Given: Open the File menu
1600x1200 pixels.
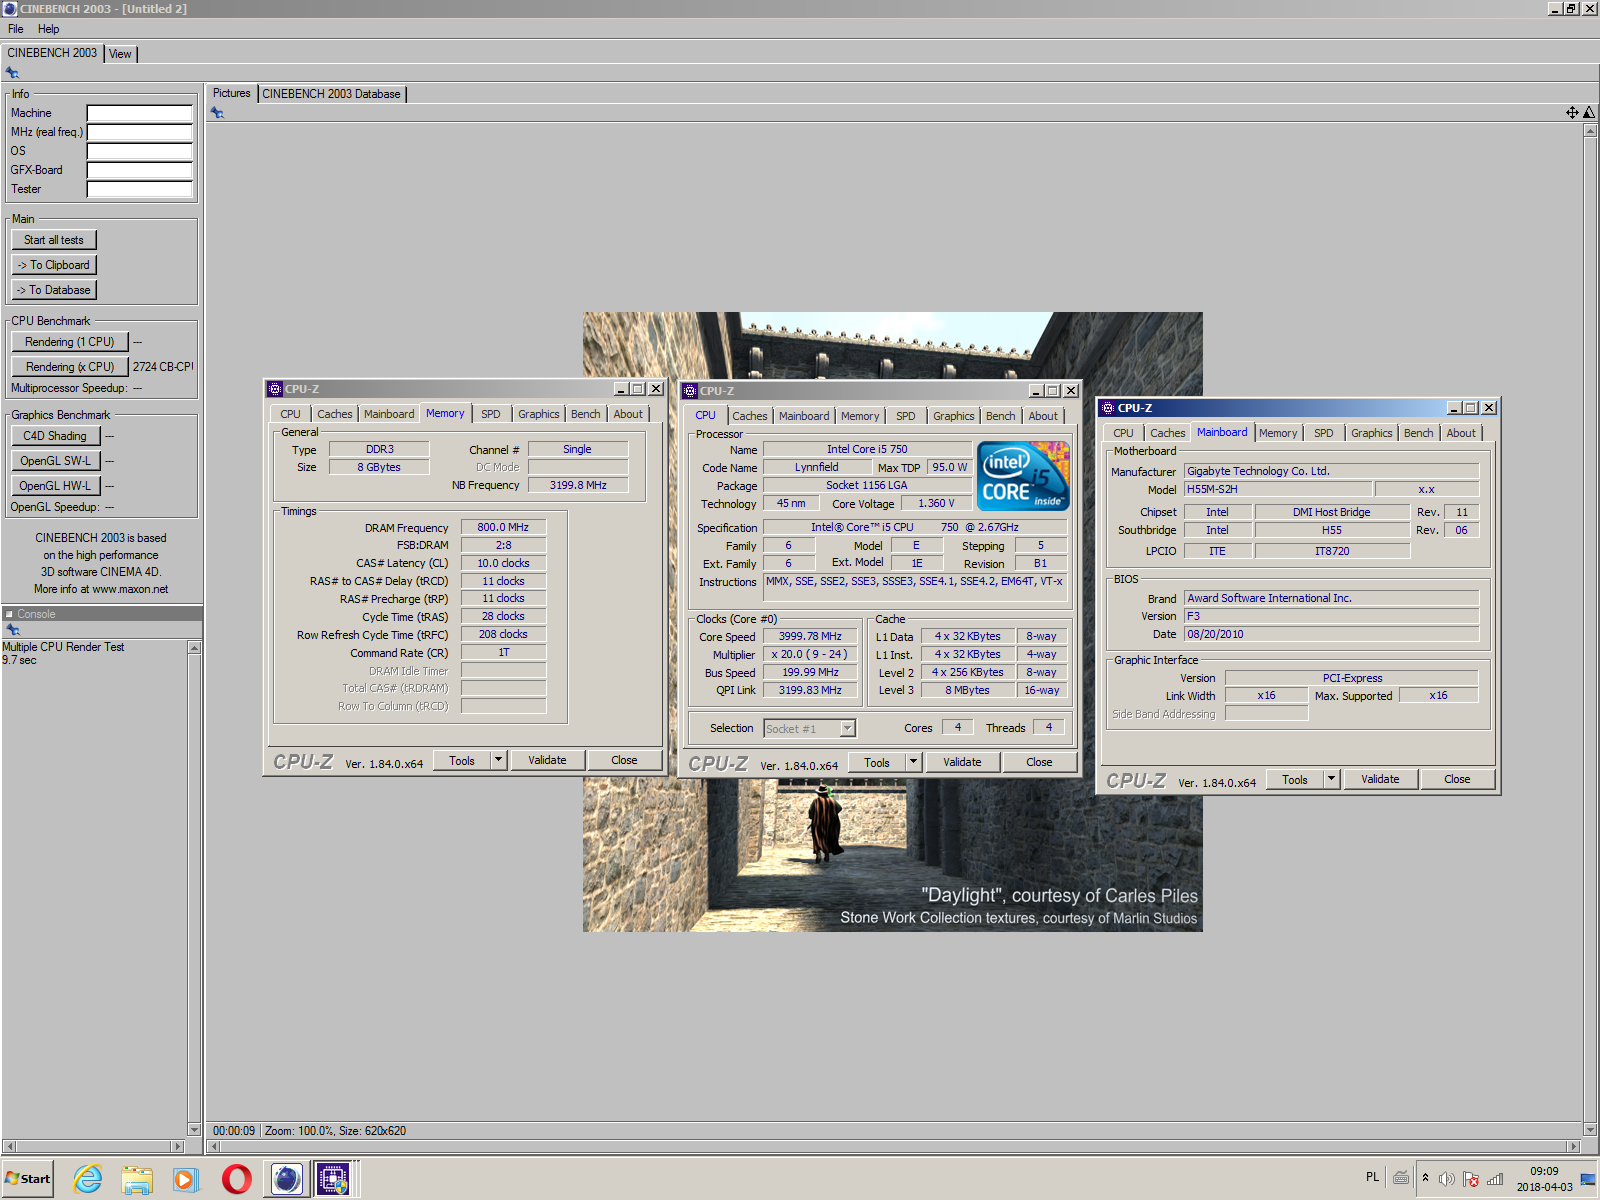Looking at the screenshot, I should pyautogui.click(x=16, y=29).
